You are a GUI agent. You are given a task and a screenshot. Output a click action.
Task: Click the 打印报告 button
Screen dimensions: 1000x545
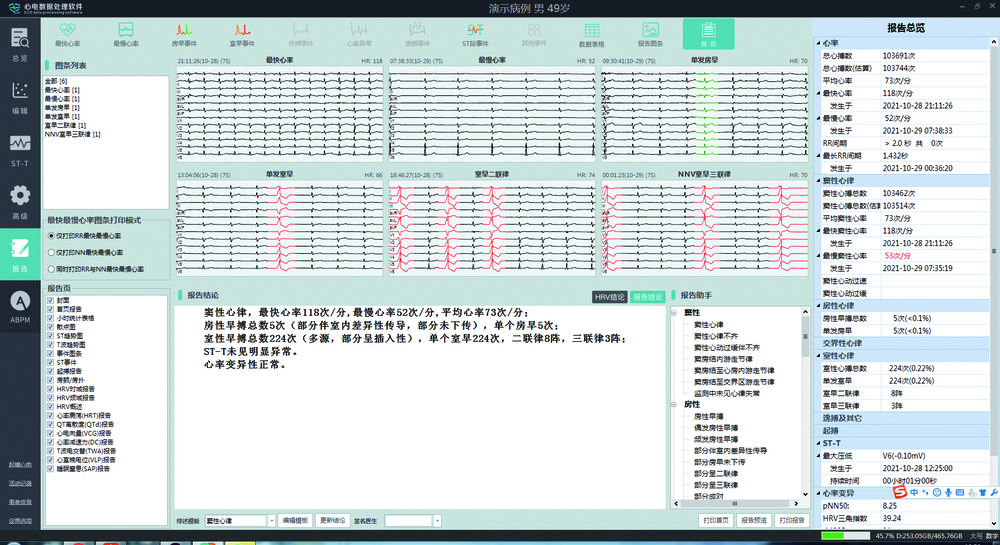(790, 521)
